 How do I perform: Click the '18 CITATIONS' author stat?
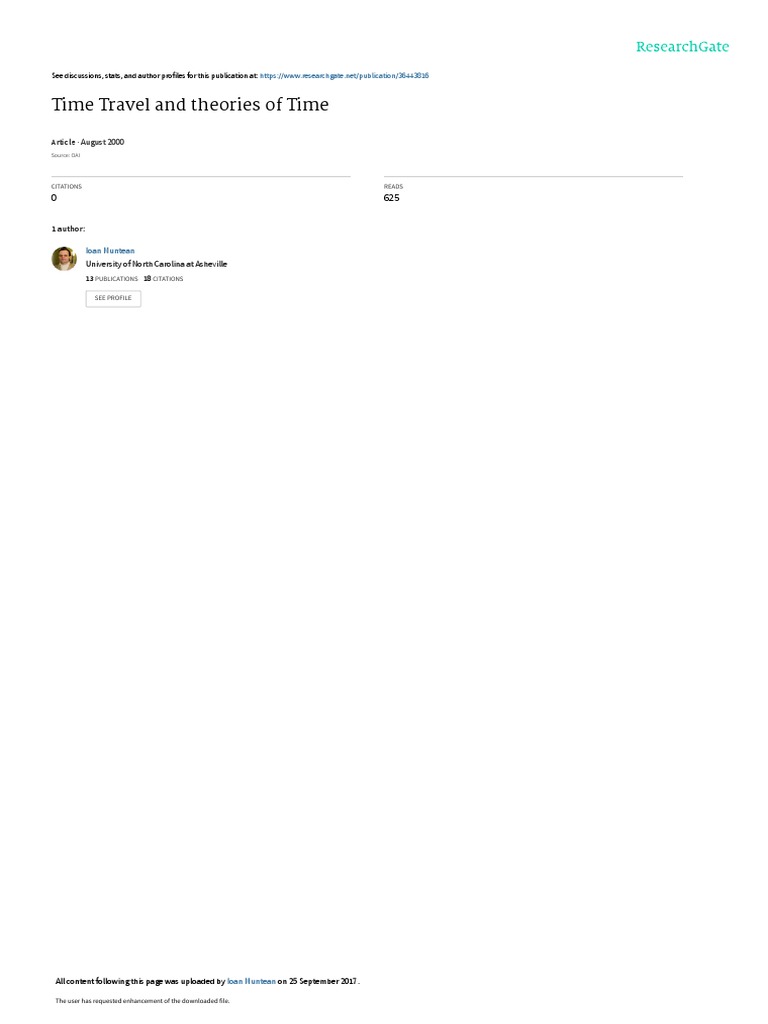click(163, 279)
